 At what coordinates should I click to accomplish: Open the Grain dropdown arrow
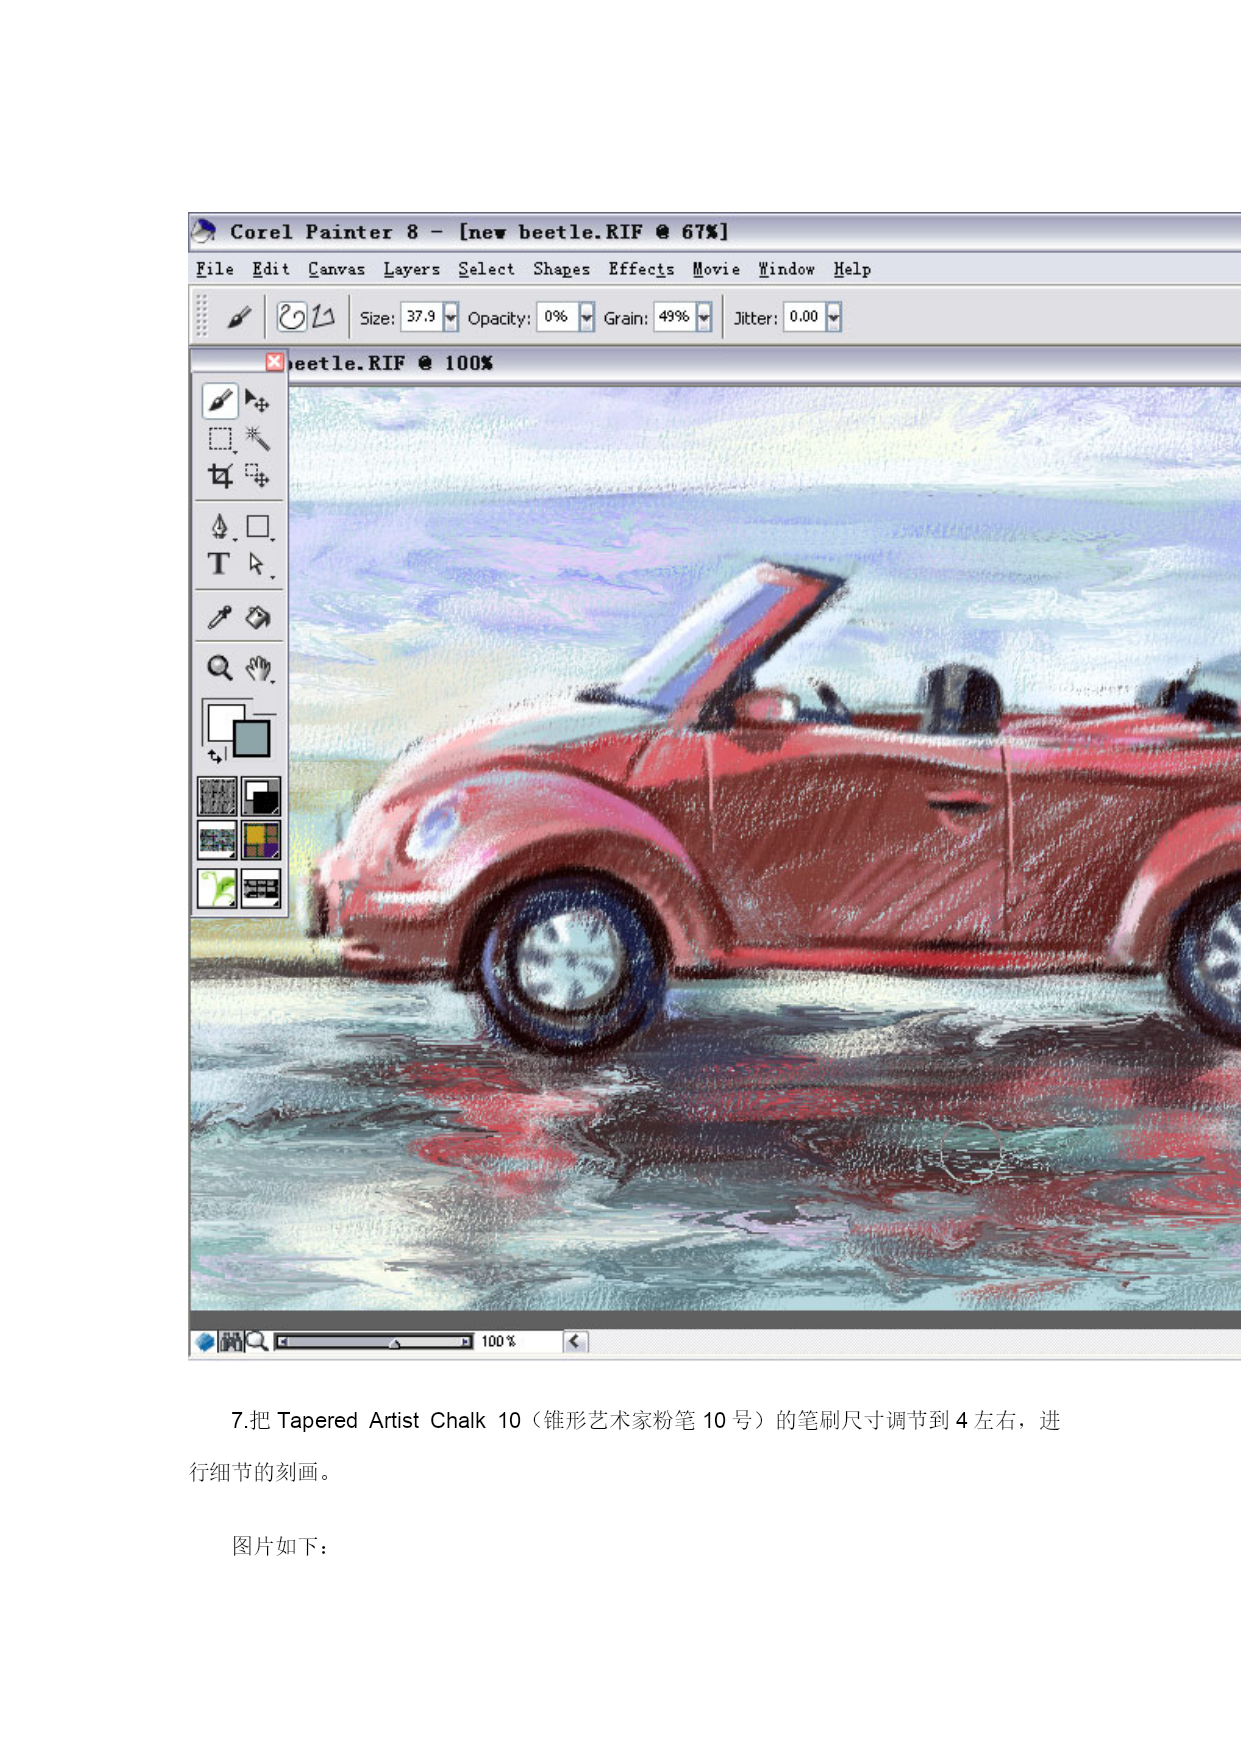pos(704,317)
